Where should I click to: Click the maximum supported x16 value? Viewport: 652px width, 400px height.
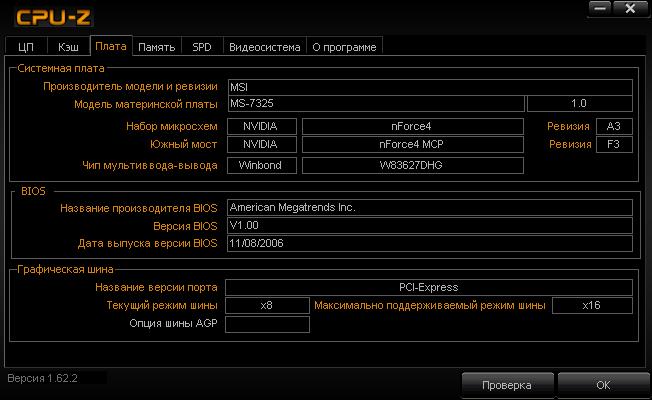tap(592, 305)
